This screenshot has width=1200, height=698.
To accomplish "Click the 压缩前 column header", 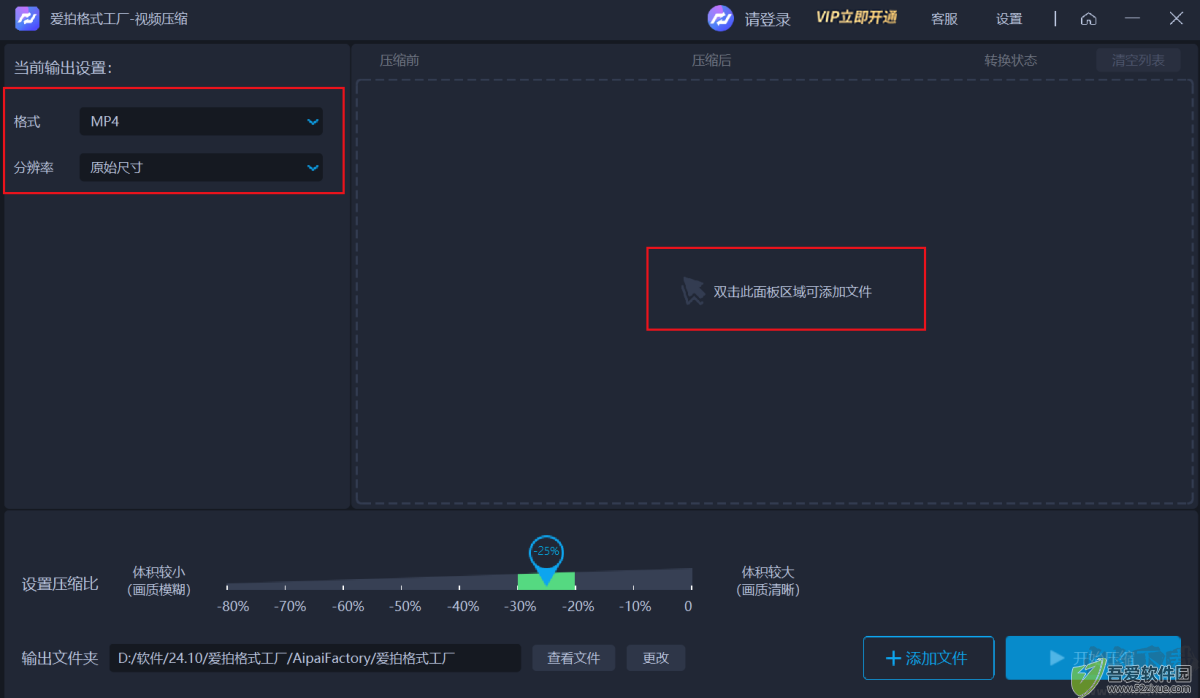I will pos(399,60).
